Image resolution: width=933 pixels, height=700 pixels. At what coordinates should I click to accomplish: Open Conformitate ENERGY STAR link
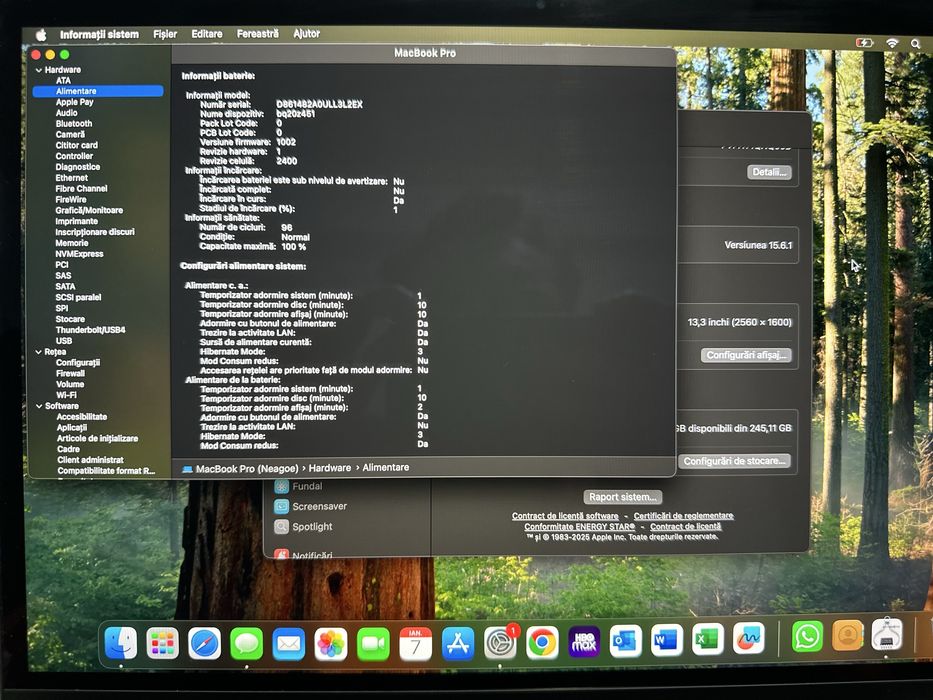click(x=580, y=527)
